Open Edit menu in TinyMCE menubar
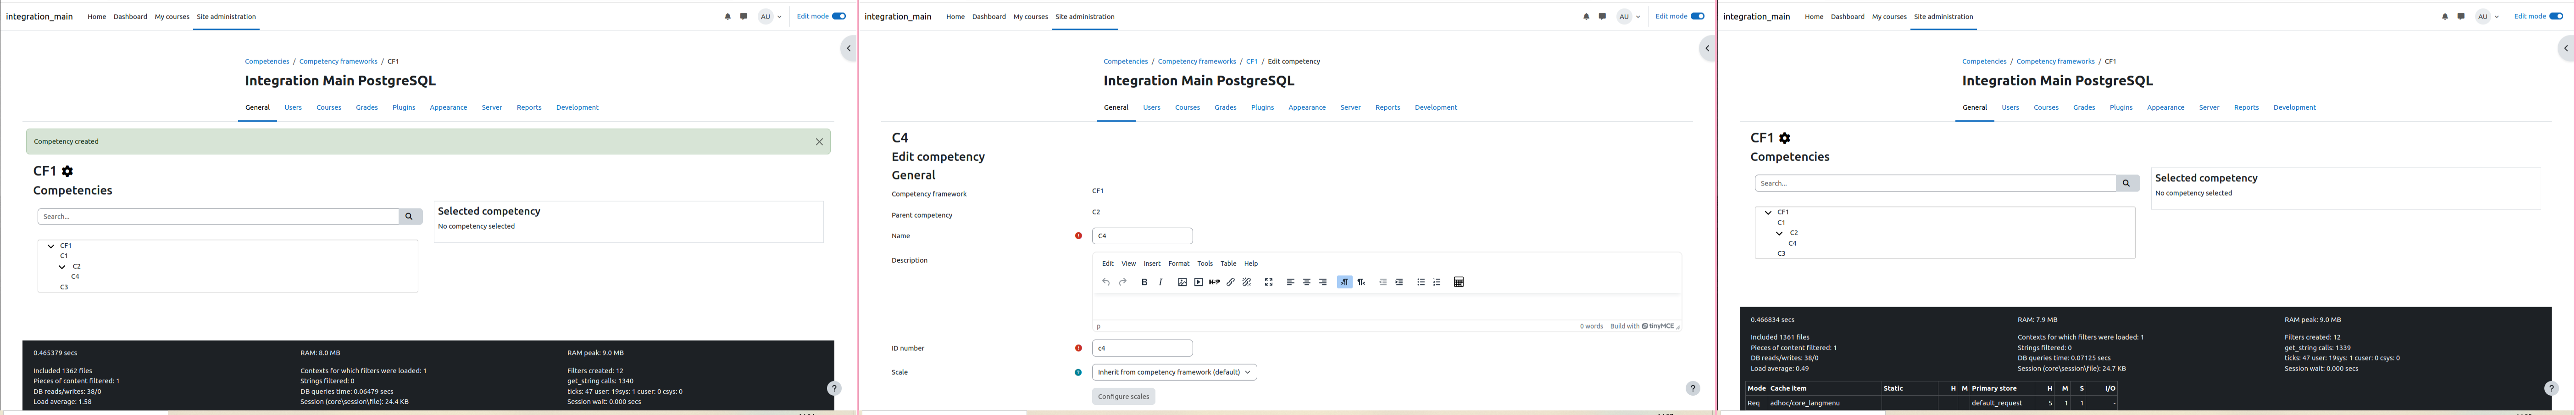 click(x=1108, y=264)
